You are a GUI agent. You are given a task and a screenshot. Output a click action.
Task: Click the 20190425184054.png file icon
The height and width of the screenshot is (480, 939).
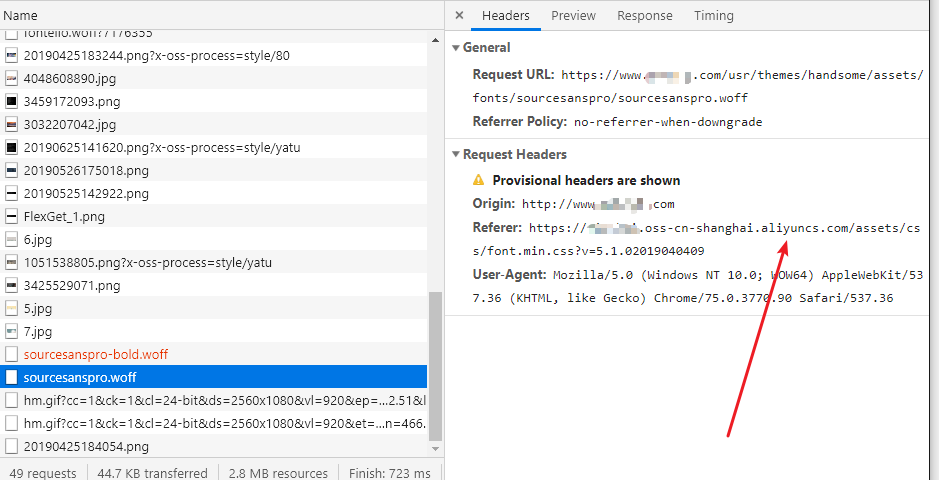[12, 446]
